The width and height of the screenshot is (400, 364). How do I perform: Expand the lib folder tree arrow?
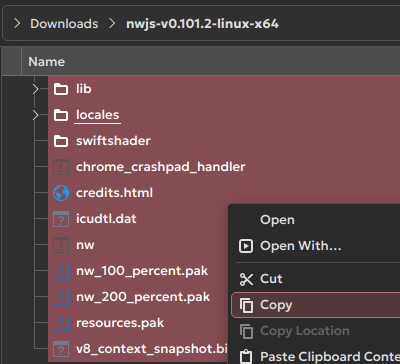(36, 89)
